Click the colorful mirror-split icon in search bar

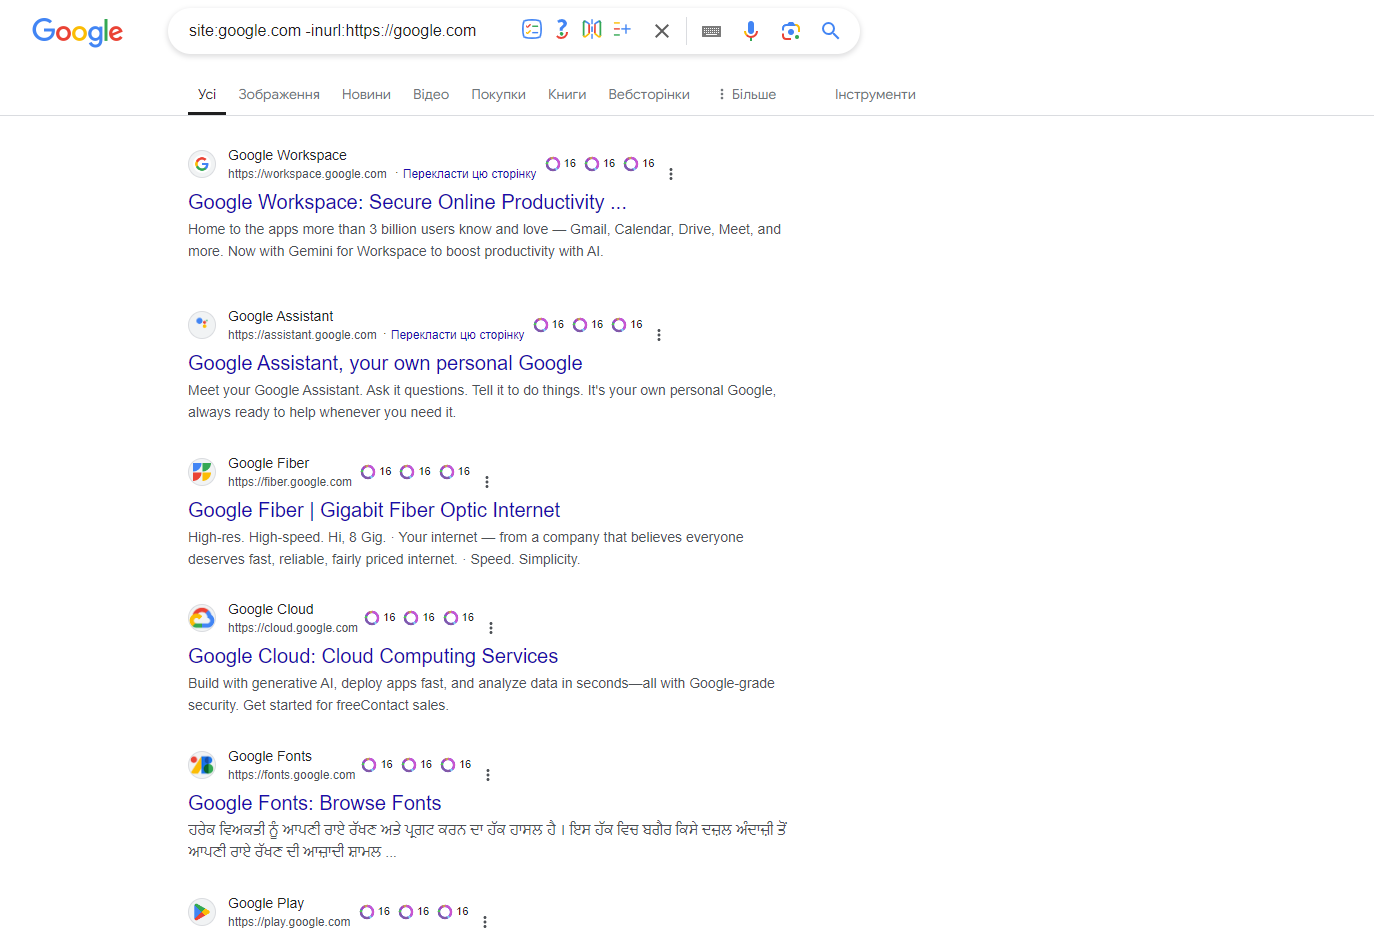point(592,30)
